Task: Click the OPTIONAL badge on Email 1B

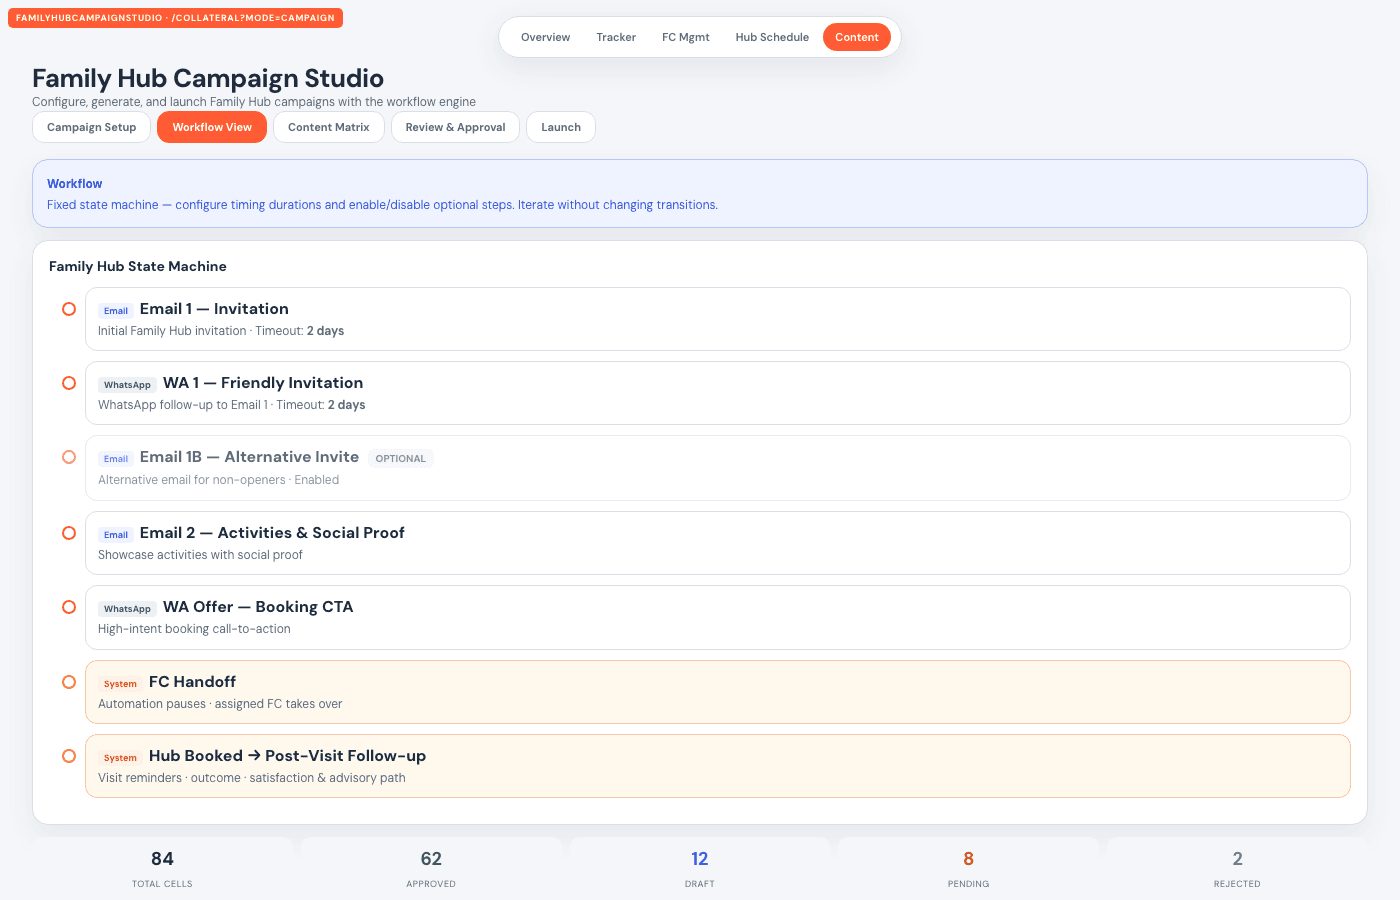Action: (x=401, y=459)
